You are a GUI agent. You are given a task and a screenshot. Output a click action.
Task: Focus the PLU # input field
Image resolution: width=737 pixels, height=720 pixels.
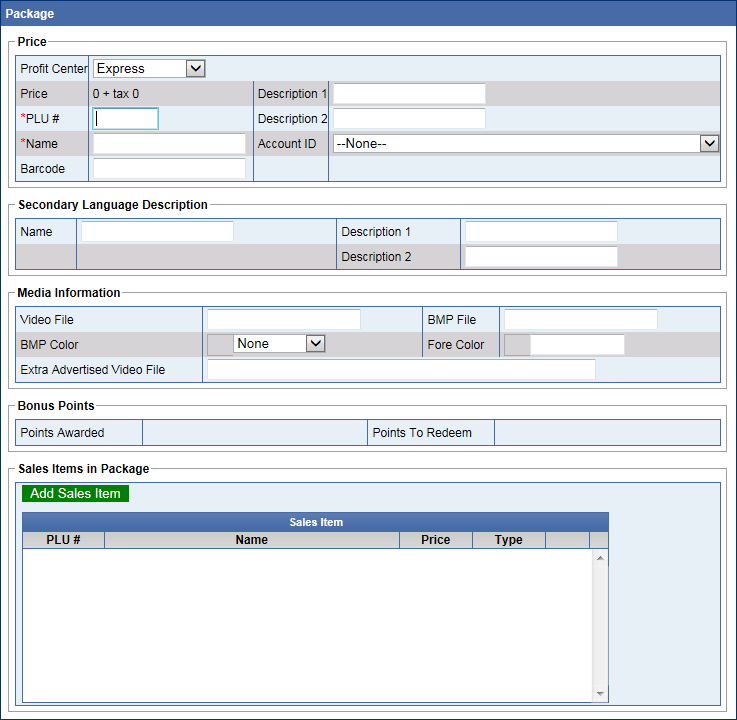pos(126,119)
